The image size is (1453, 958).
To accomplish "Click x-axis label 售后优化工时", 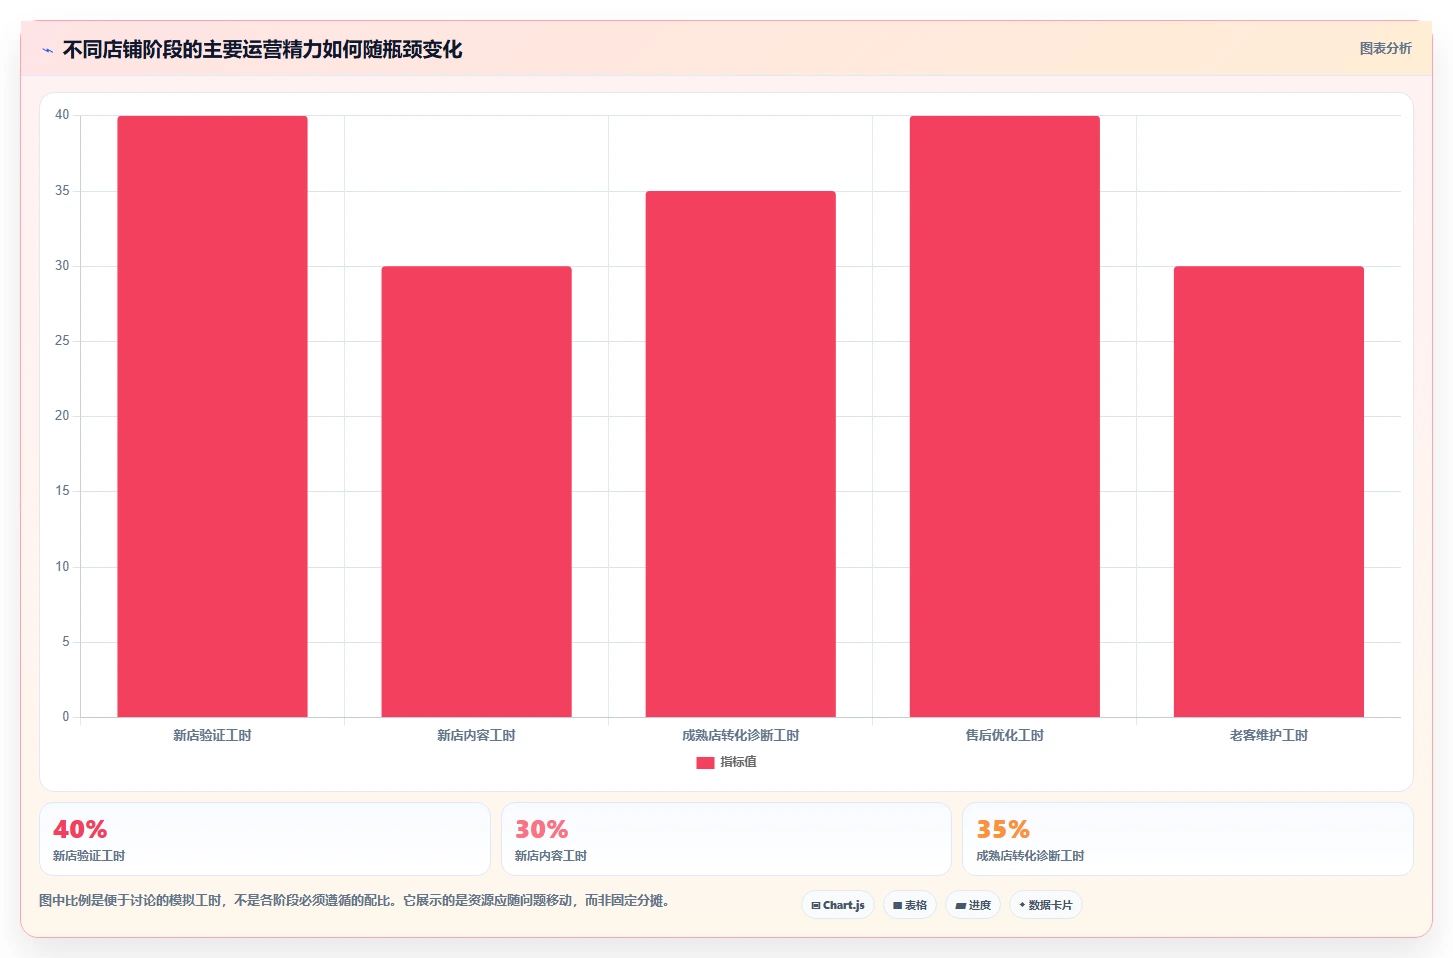I will click(1004, 735).
